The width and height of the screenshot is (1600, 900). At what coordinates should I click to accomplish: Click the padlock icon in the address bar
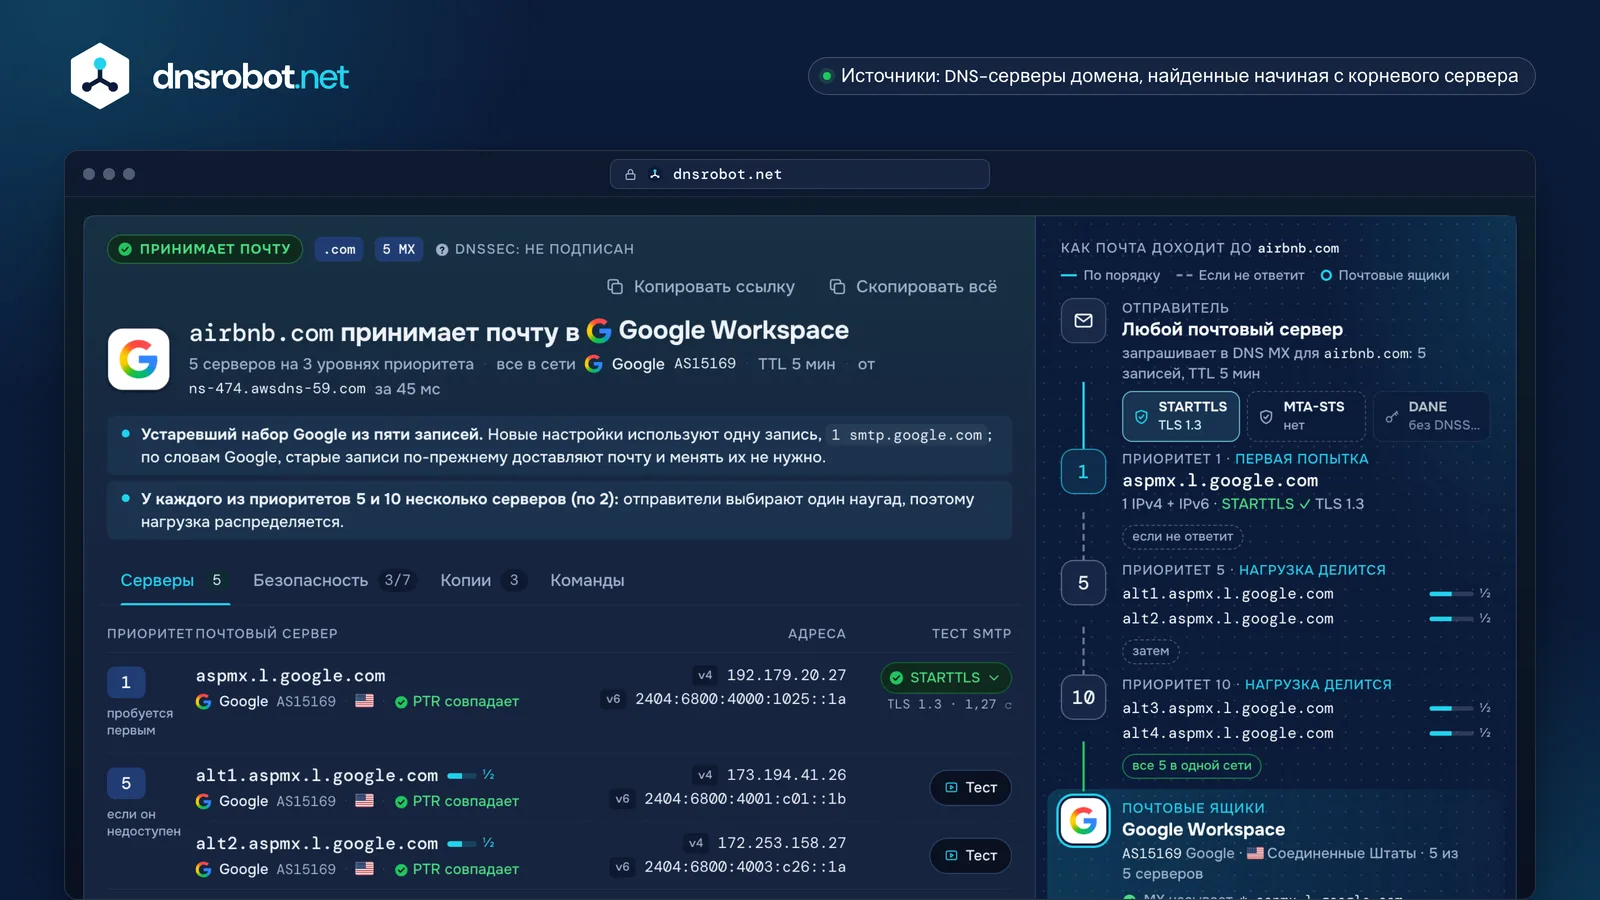pyautogui.click(x=630, y=174)
